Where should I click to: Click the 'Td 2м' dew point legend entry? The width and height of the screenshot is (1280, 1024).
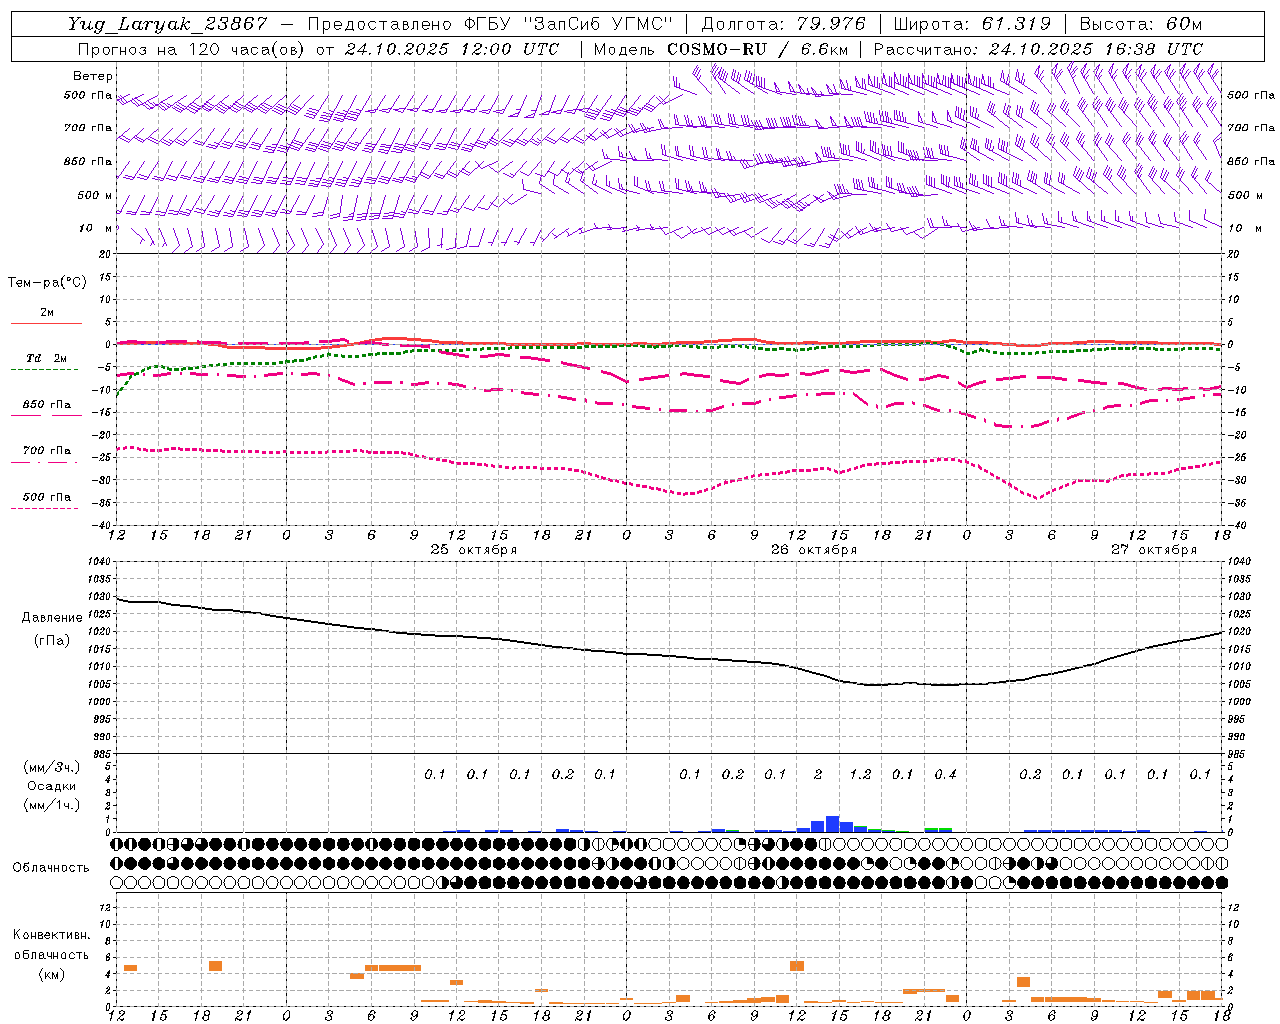47,358
